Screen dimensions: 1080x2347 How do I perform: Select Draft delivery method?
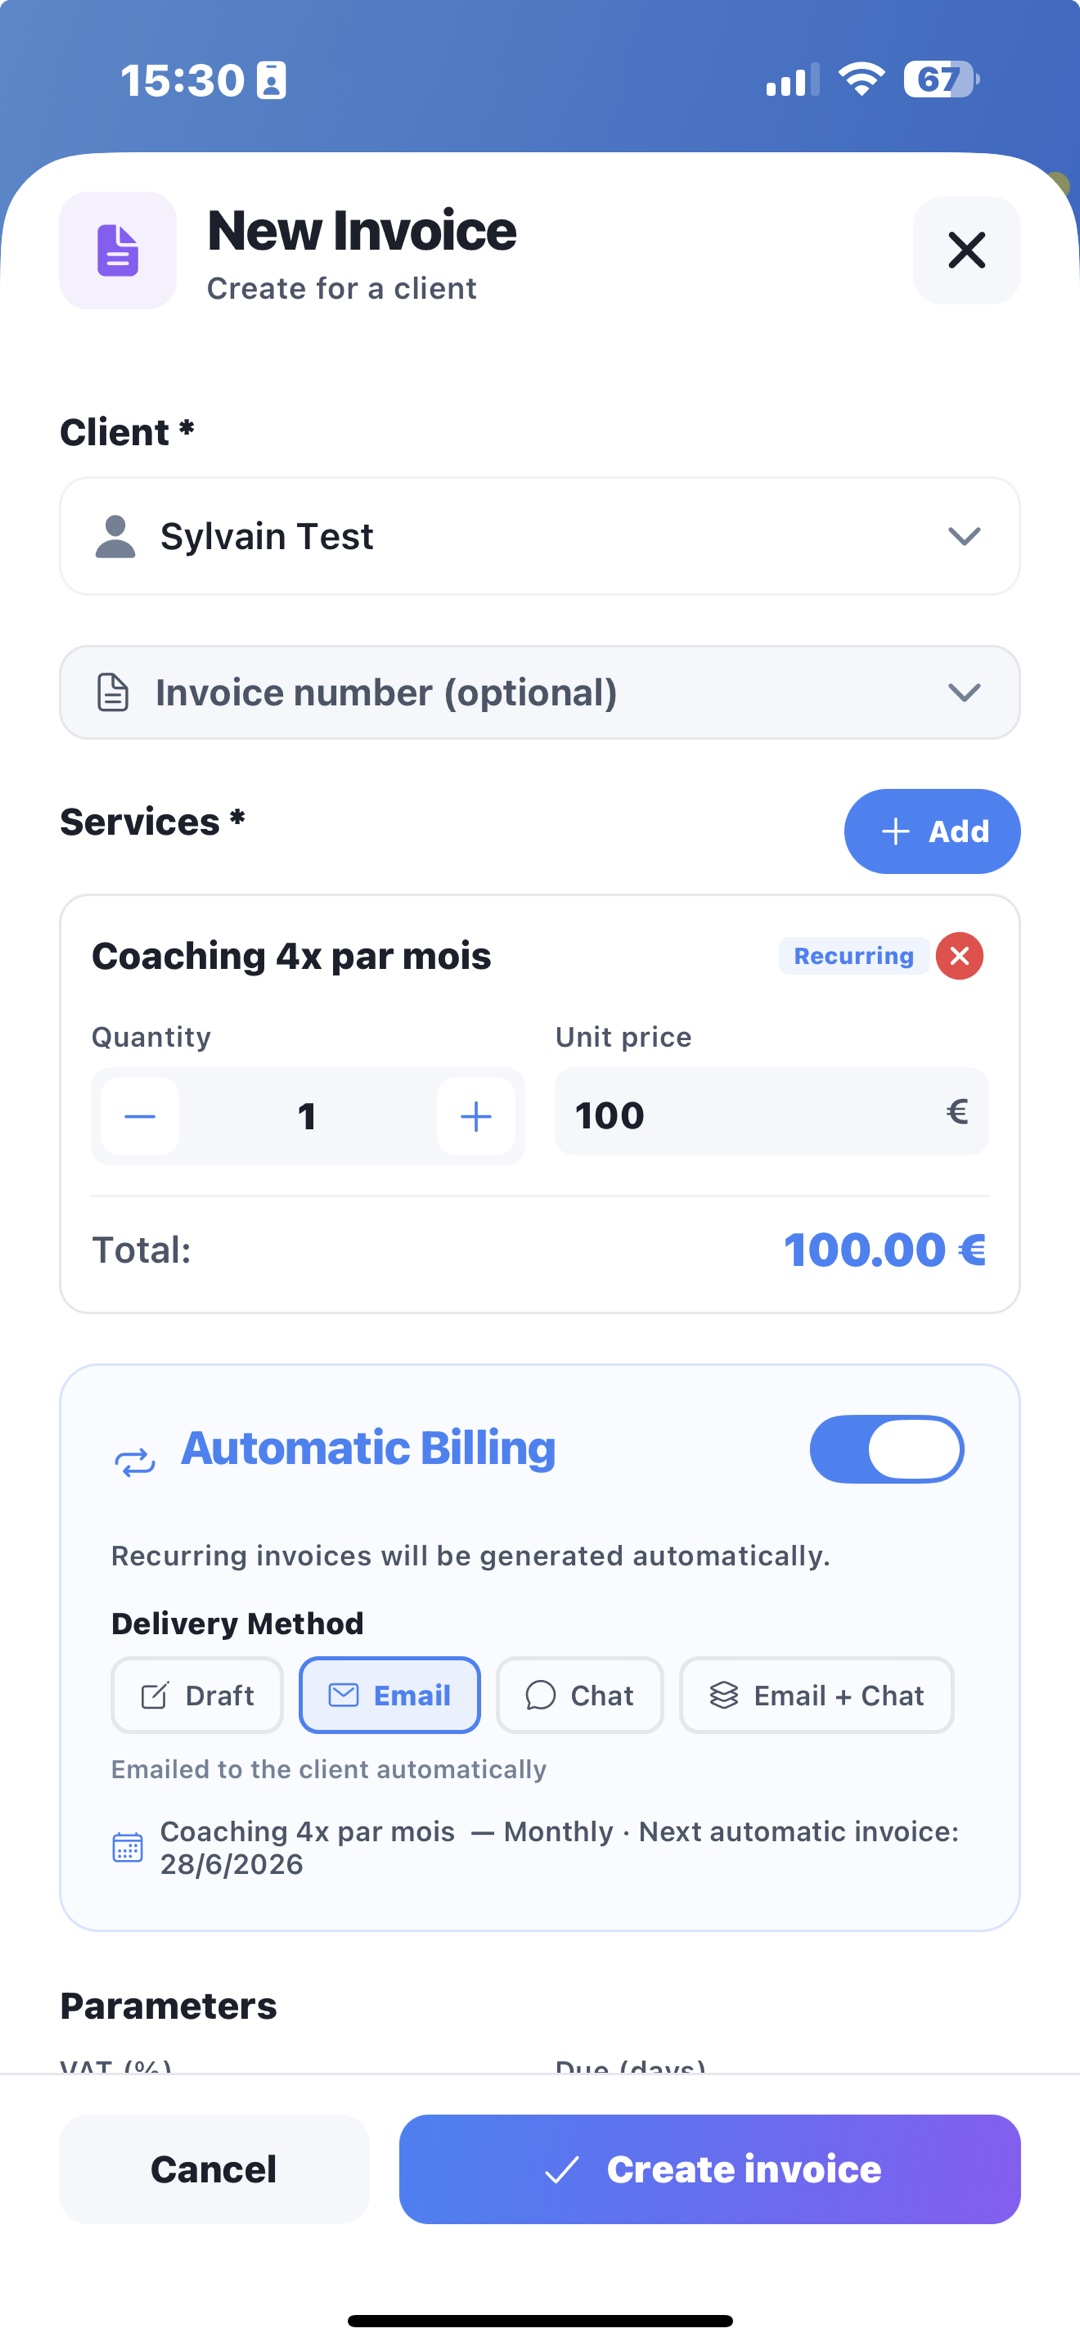pyautogui.click(x=197, y=1695)
